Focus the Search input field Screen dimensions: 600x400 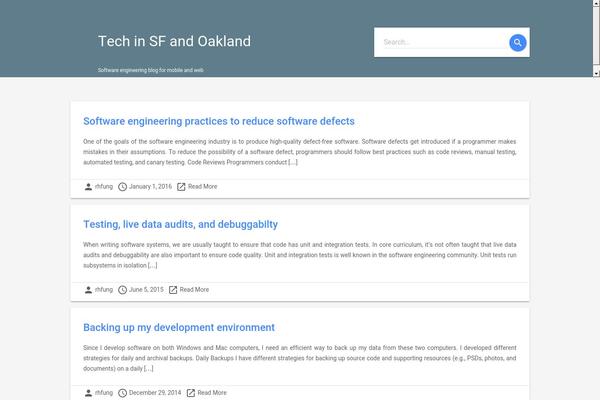click(x=442, y=42)
